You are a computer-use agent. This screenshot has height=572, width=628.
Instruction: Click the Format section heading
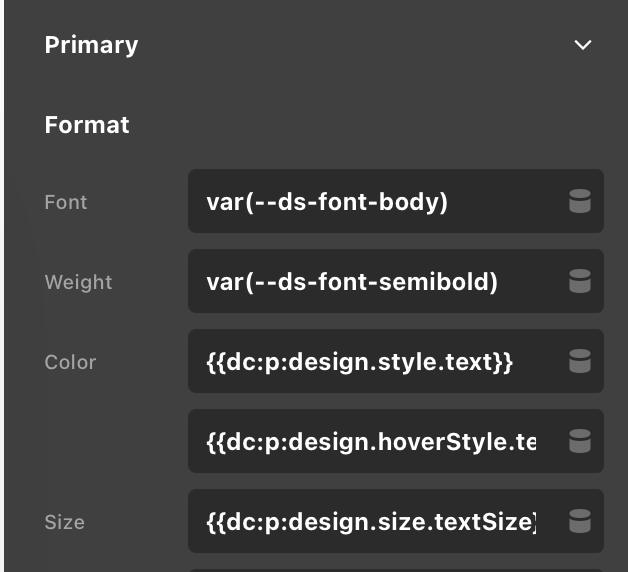87,125
